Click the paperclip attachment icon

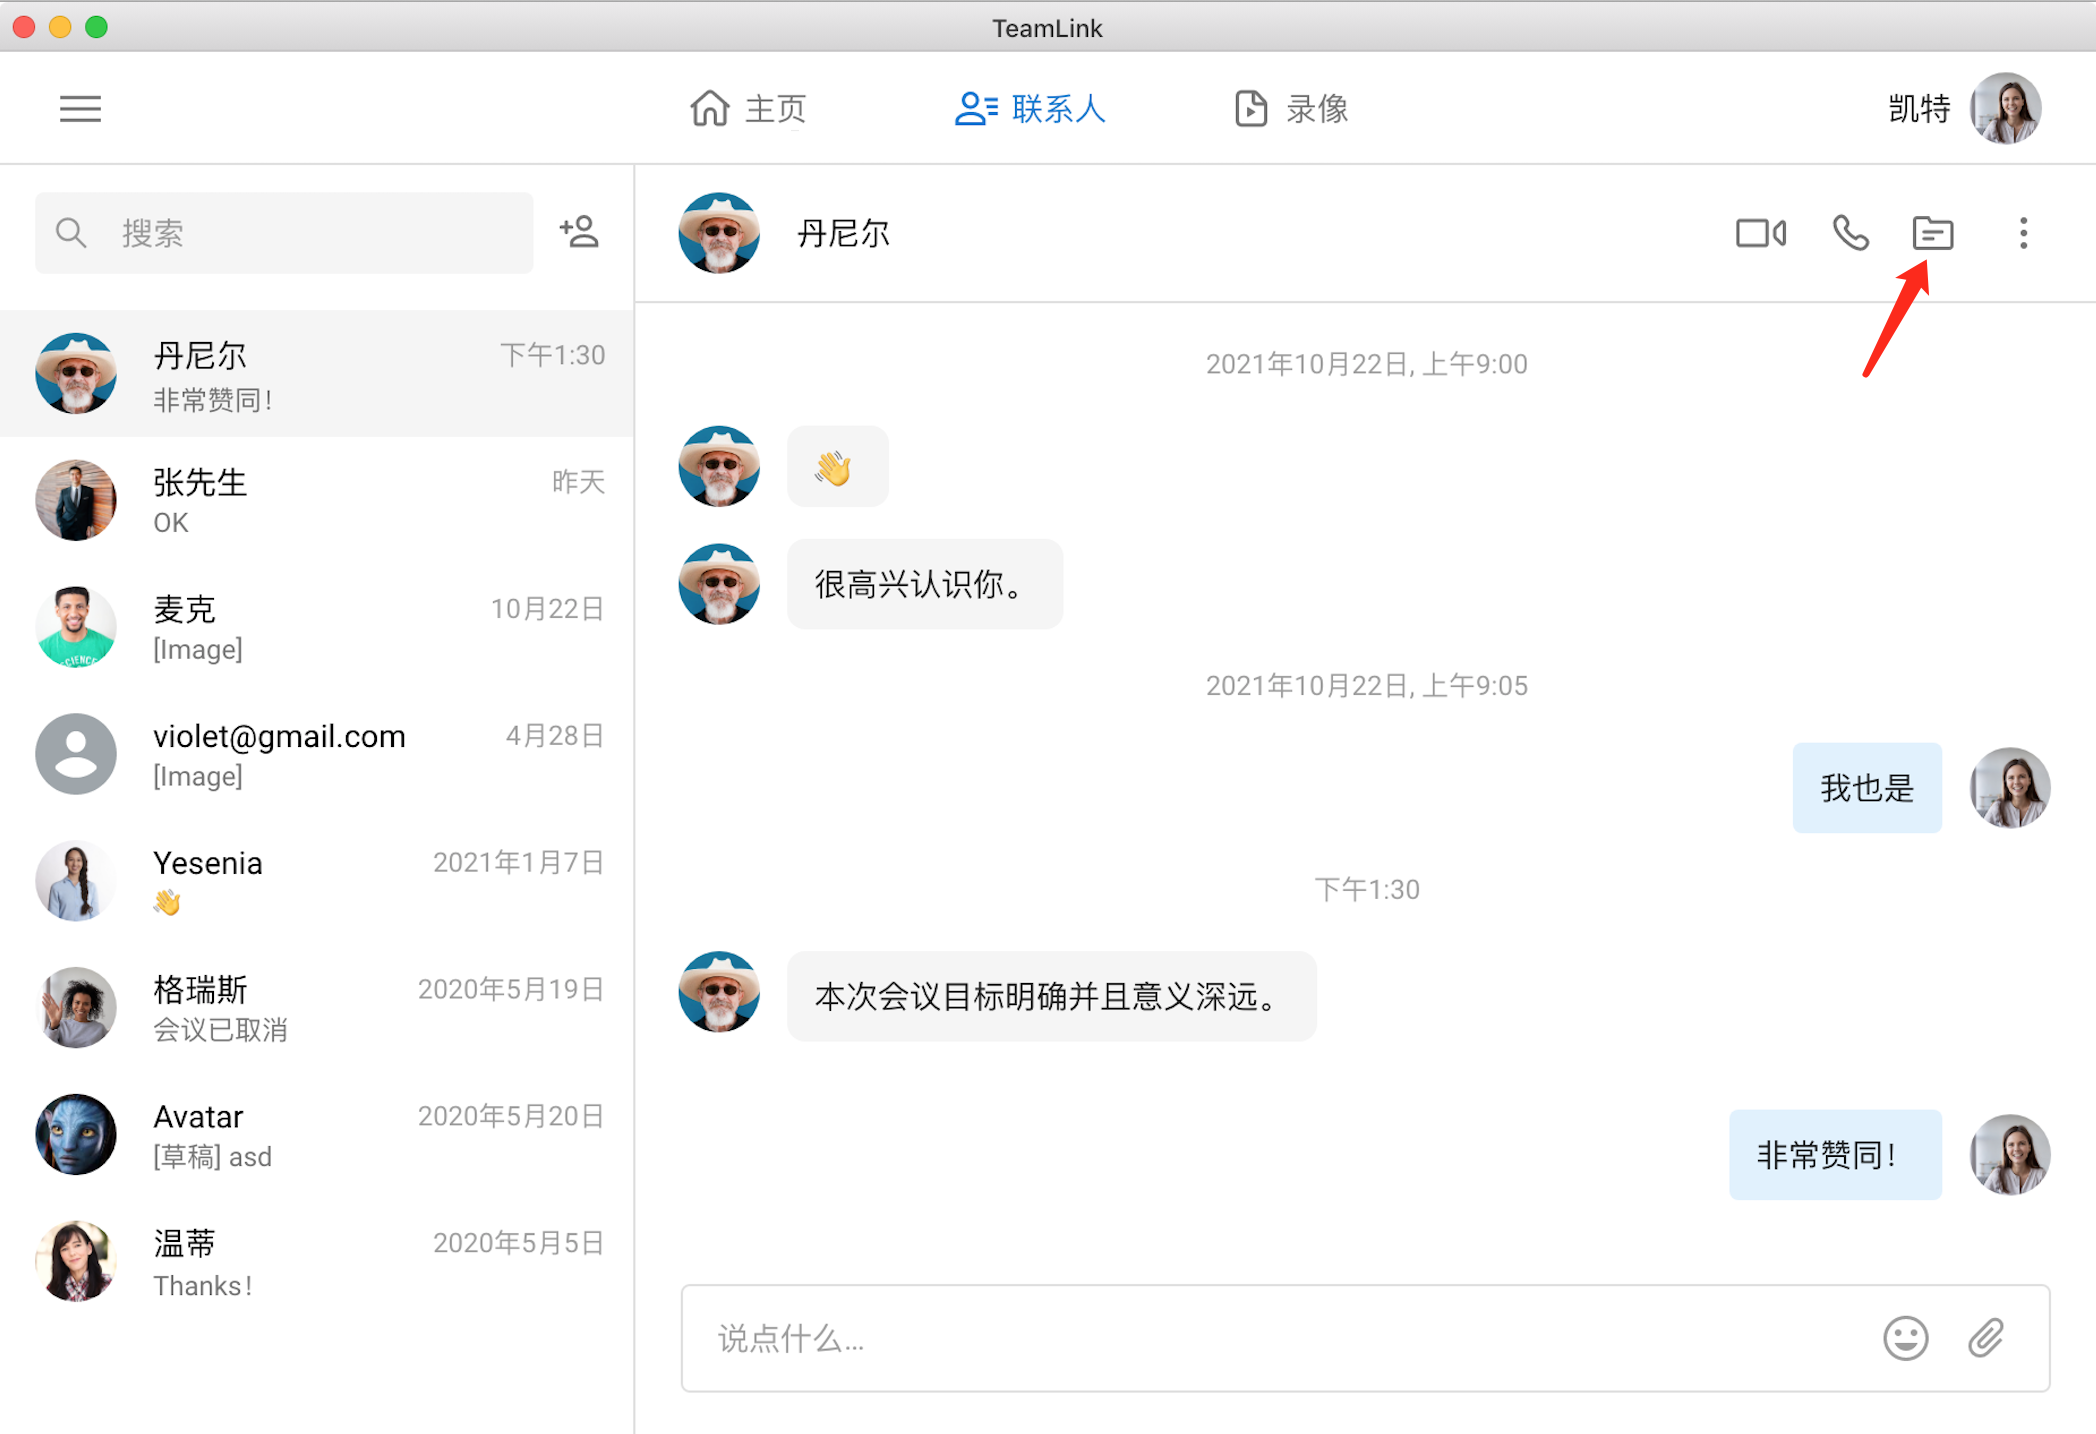pyautogui.click(x=1986, y=1337)
